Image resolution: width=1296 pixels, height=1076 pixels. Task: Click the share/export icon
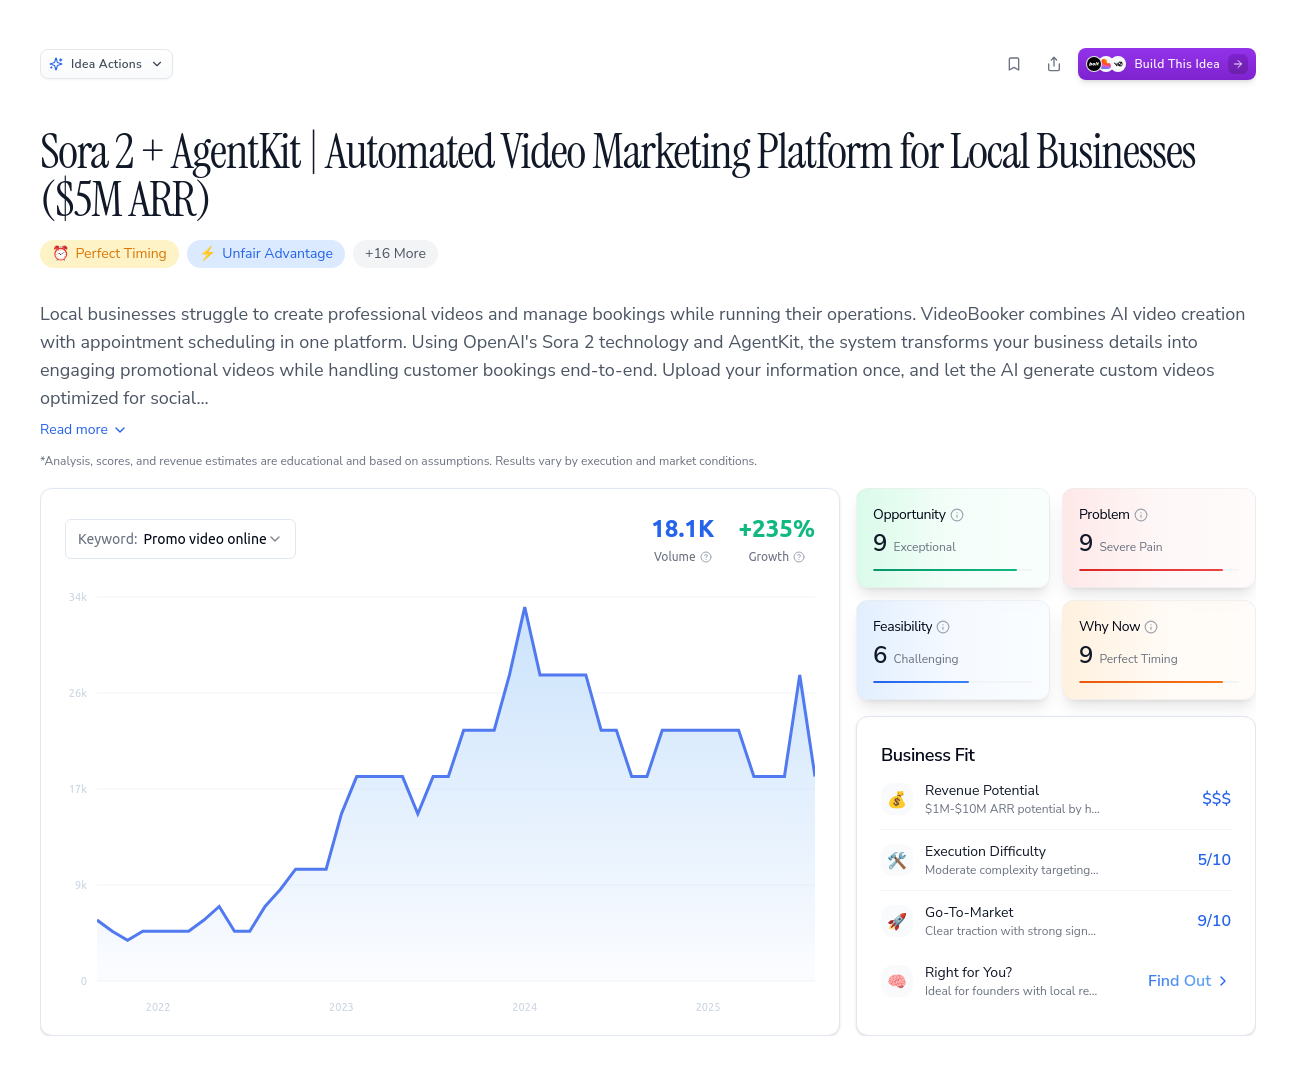(x=1054, y=64)
